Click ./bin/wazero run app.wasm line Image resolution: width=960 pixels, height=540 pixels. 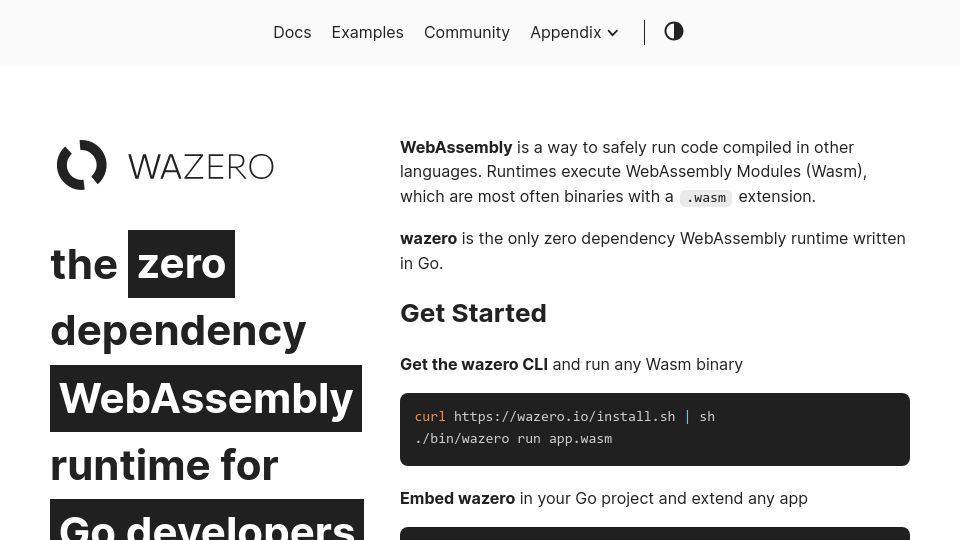coord(513,438)
